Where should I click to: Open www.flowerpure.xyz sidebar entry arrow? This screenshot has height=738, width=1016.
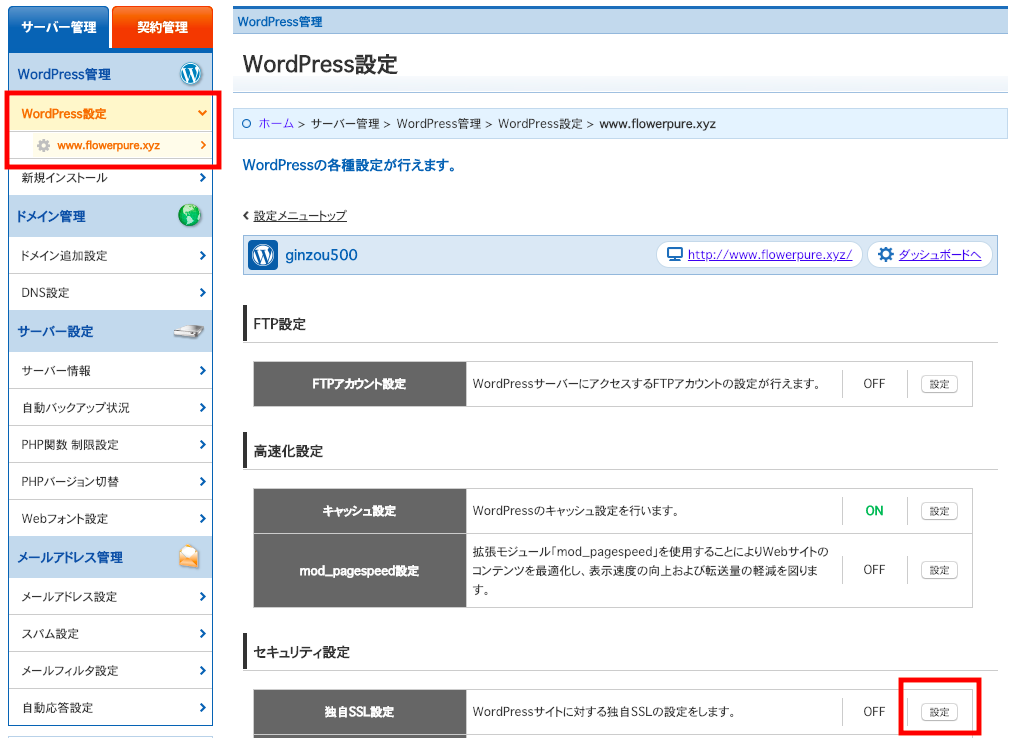pyautogui.click(x=203, y=145)
